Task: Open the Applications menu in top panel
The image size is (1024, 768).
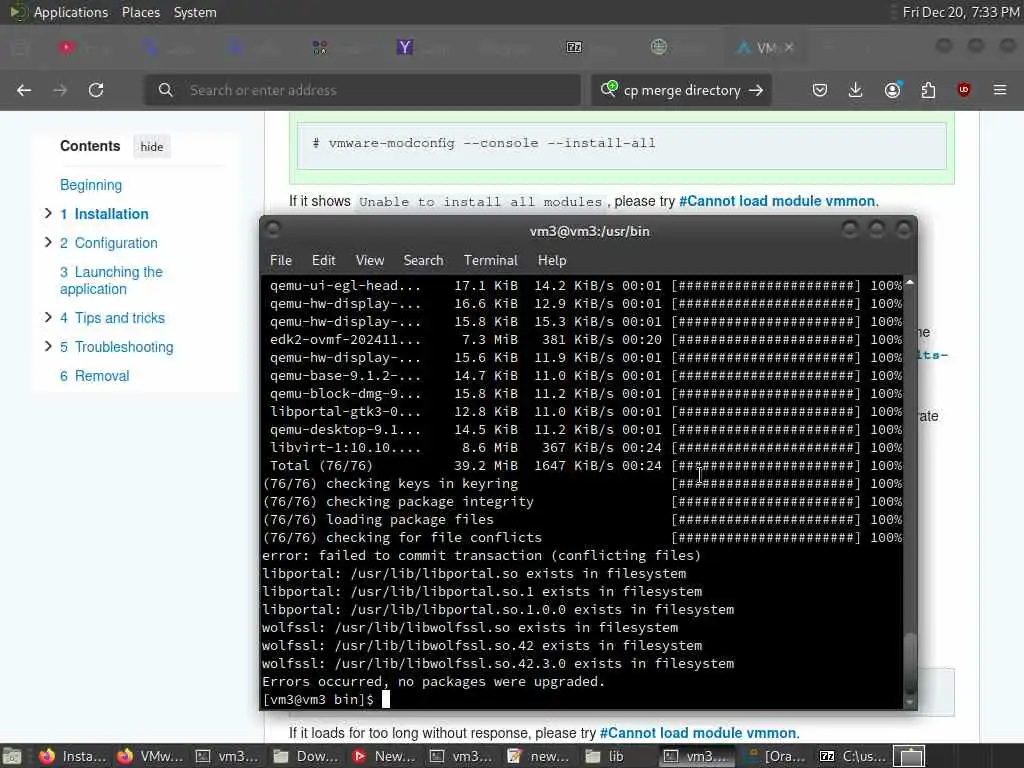Action: 71,12
